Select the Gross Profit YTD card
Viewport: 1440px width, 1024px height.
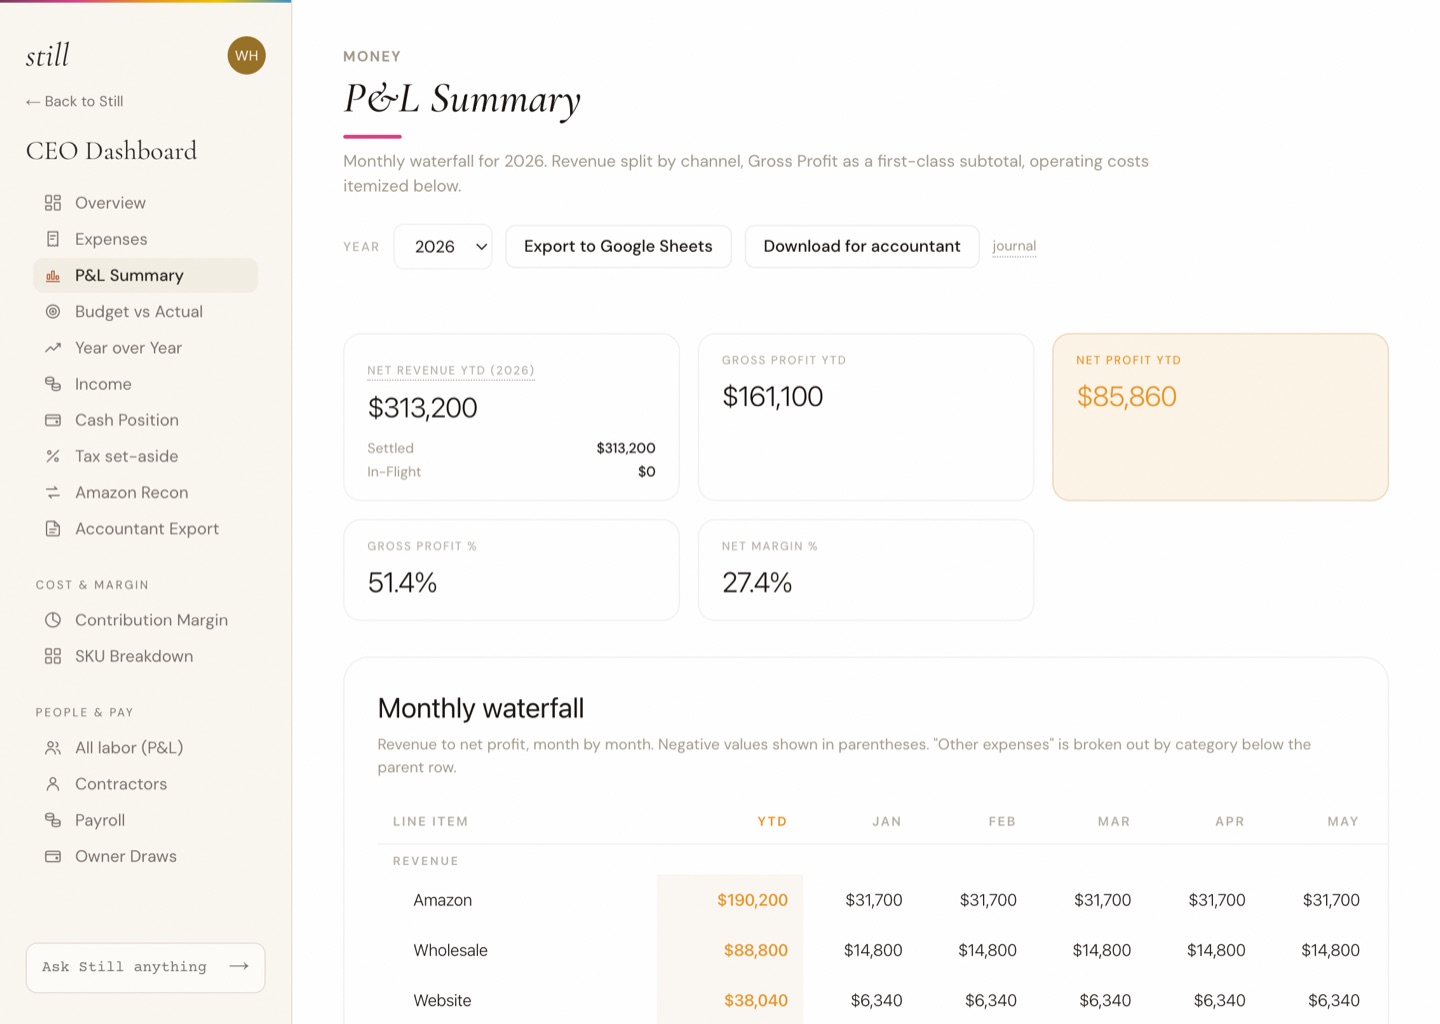866,417
